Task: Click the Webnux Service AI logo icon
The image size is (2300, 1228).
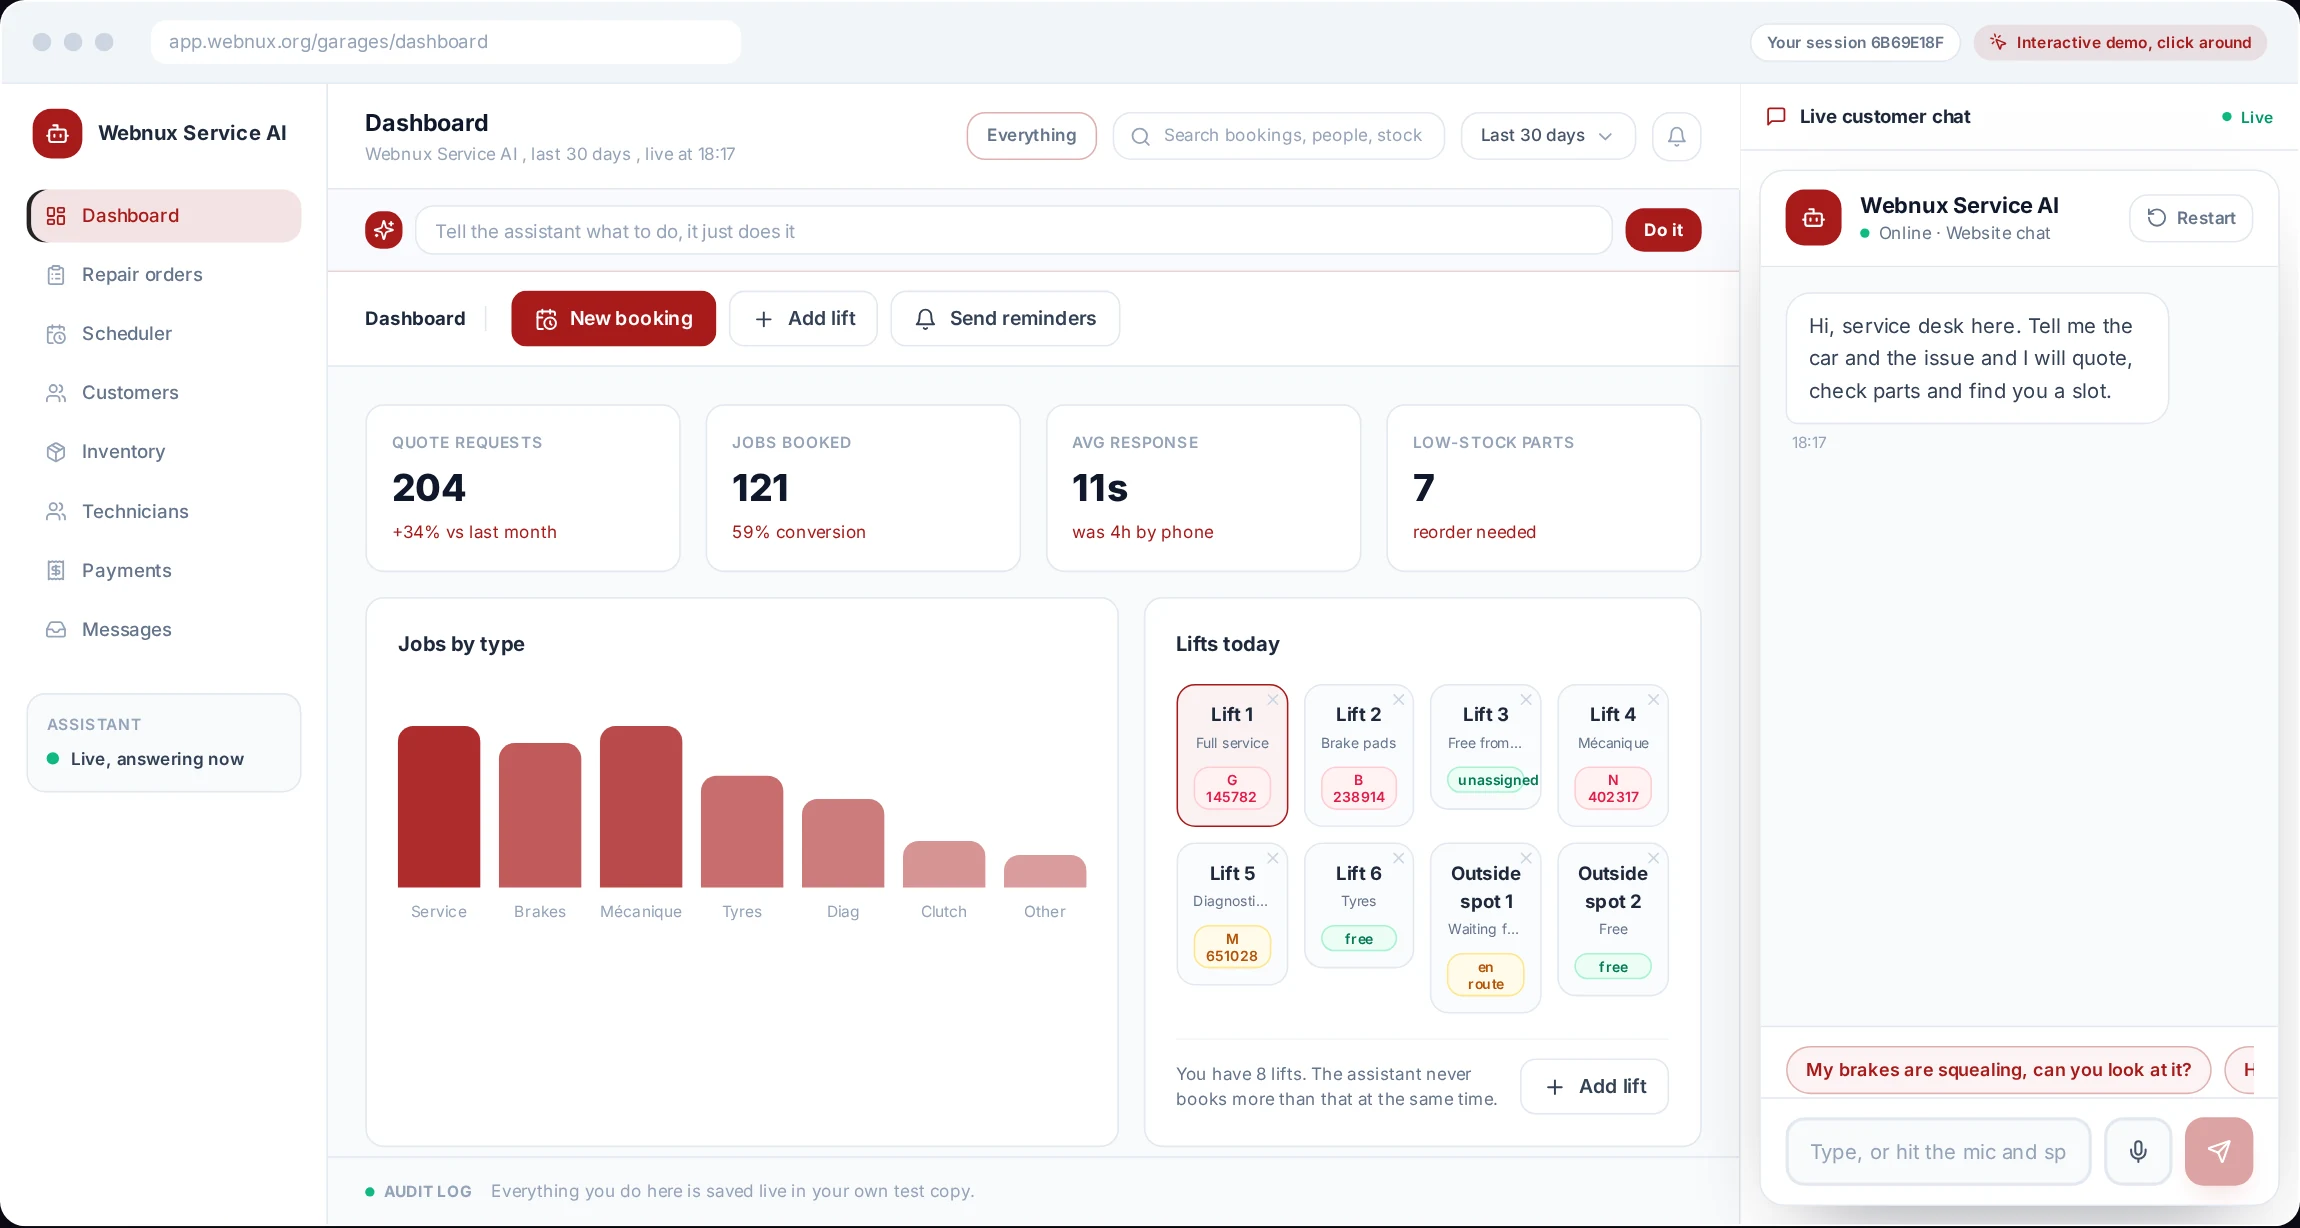Action: pyautogui.click(x=57, y=133)
